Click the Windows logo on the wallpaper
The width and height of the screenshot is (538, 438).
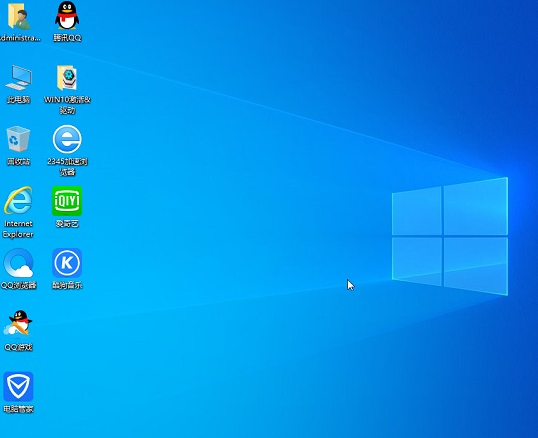(450, 236)
